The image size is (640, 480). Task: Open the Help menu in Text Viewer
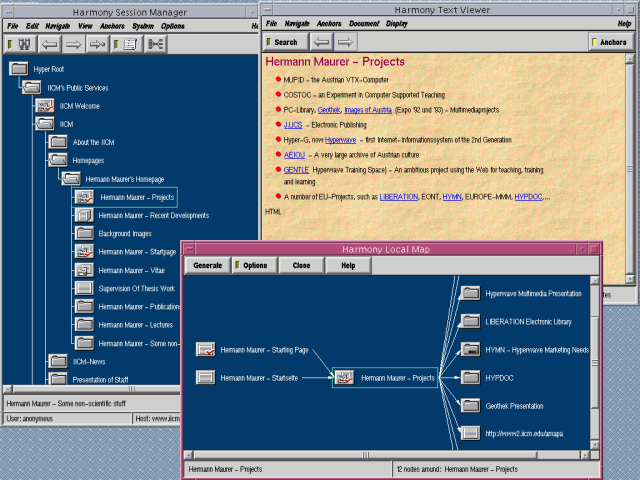624,24
